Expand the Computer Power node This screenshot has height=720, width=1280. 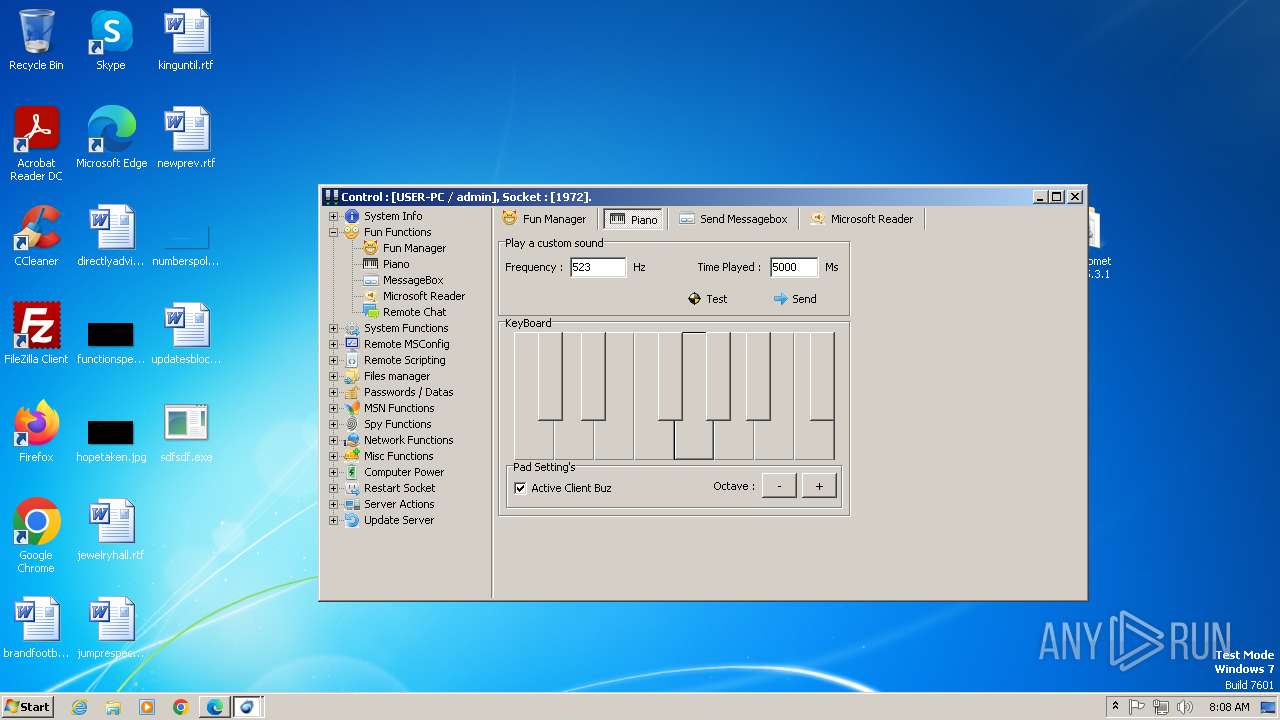tap(334, 472)
